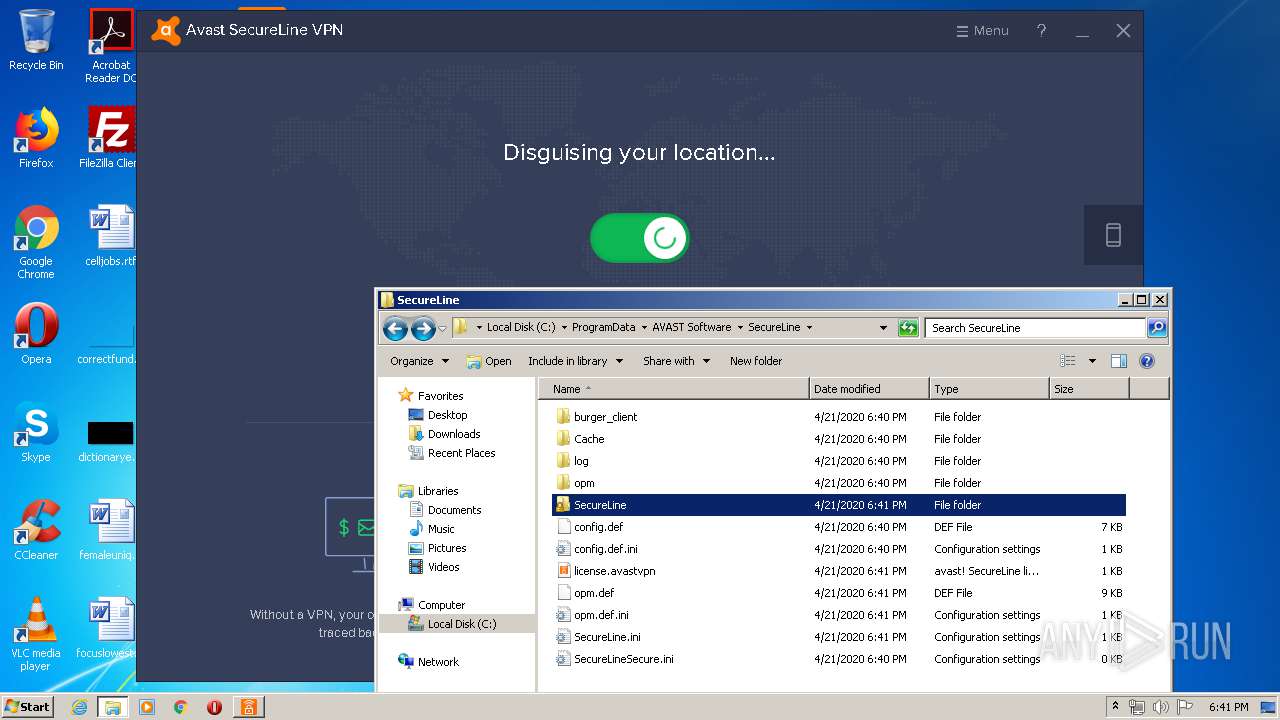The image size is (1280, 720).
Task: Open the Avast VPN taskbar icon
Action: click(247, 707)
